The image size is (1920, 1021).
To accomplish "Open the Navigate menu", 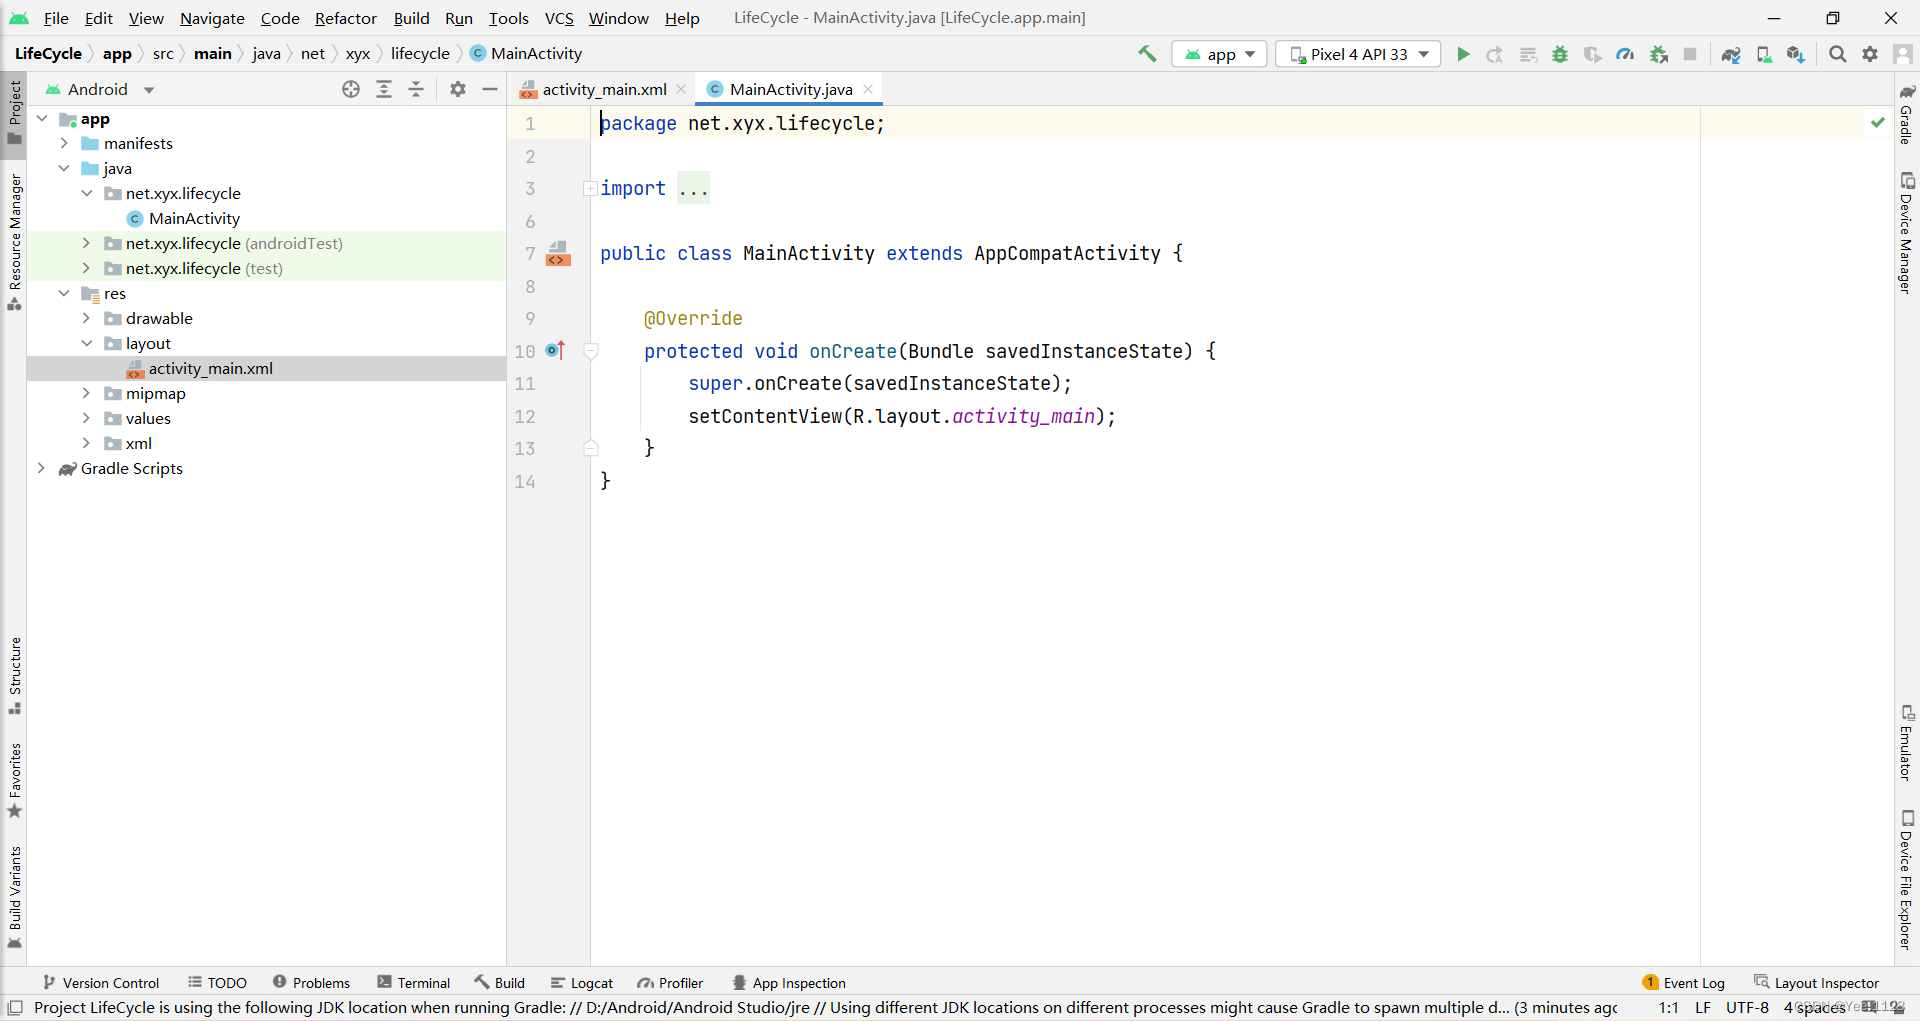I will [x=212, y=18].
